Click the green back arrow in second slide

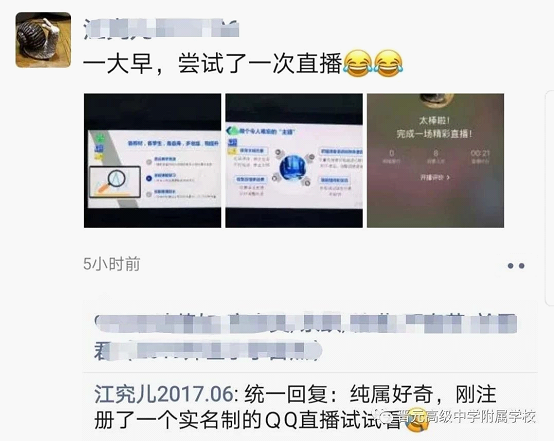pyautogui.click(x=230, y=131)
